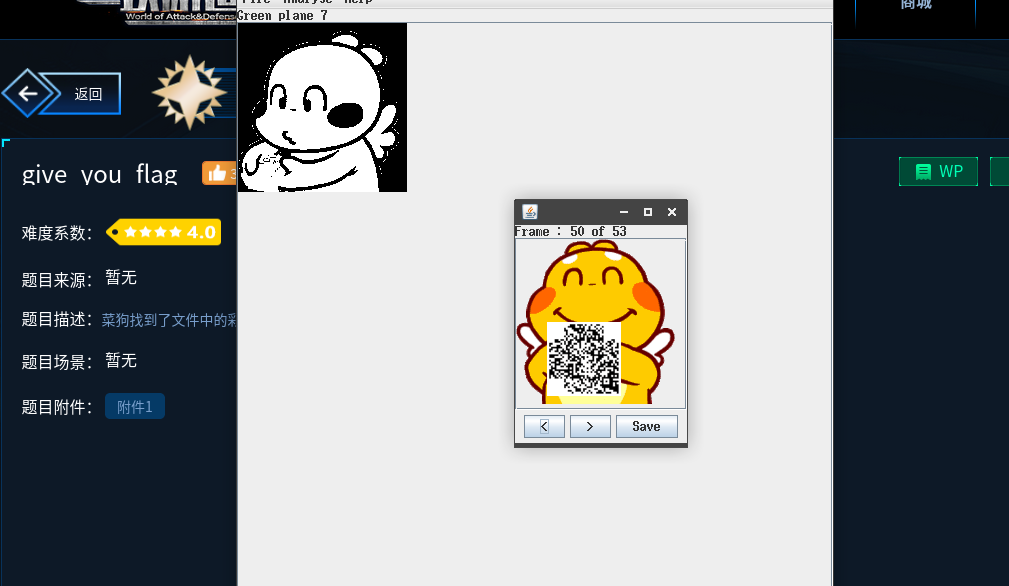Click the thumbs-up like icon
Viewport: 1009px width, 586px height.
(217, 173)
